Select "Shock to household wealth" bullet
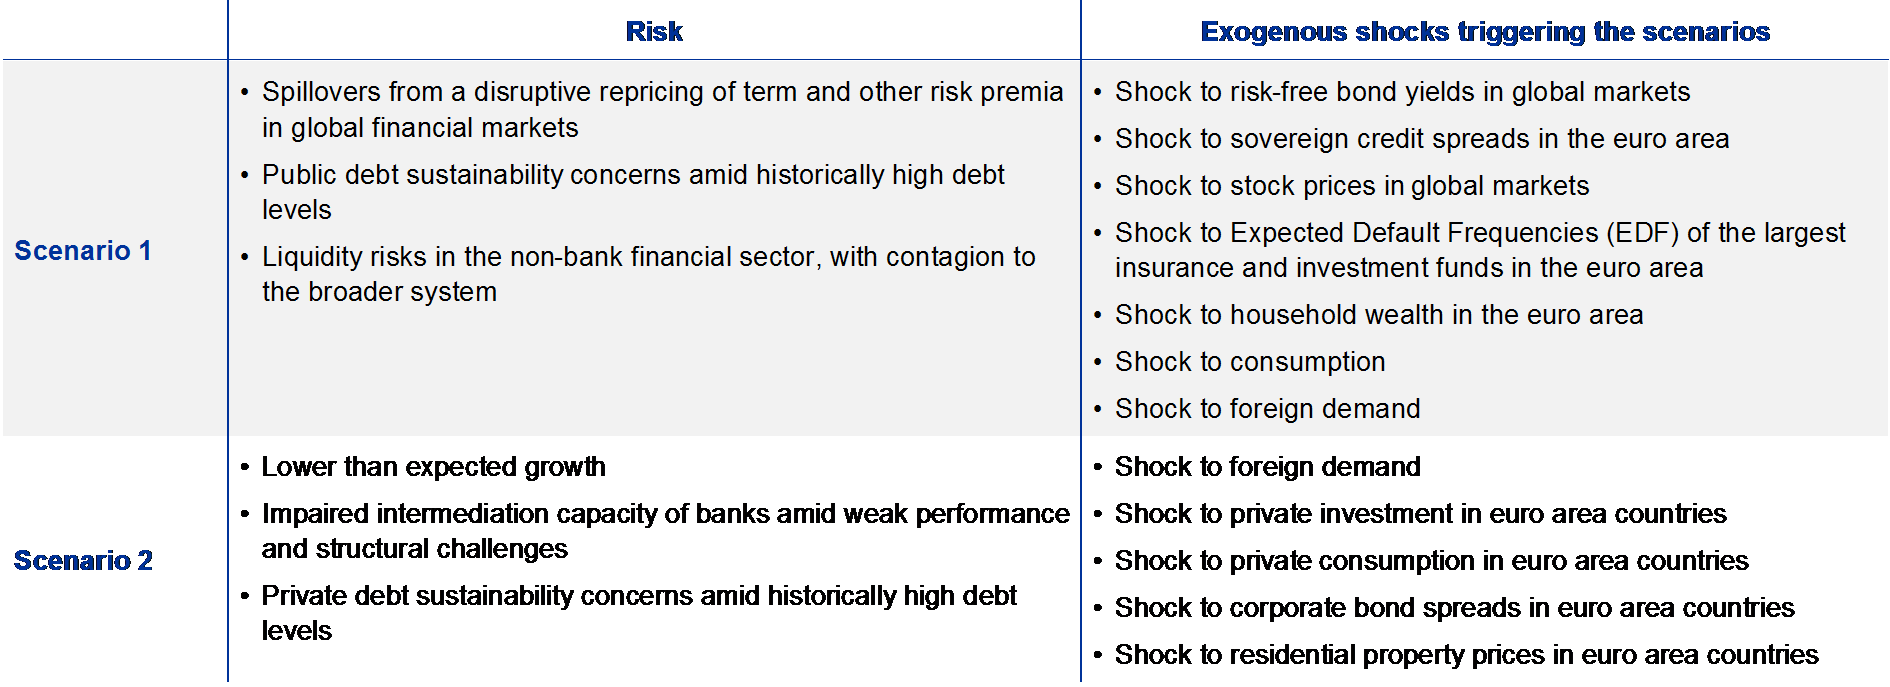The image size is (1890, 687). pyautogui.click(x=1379, y=315)
